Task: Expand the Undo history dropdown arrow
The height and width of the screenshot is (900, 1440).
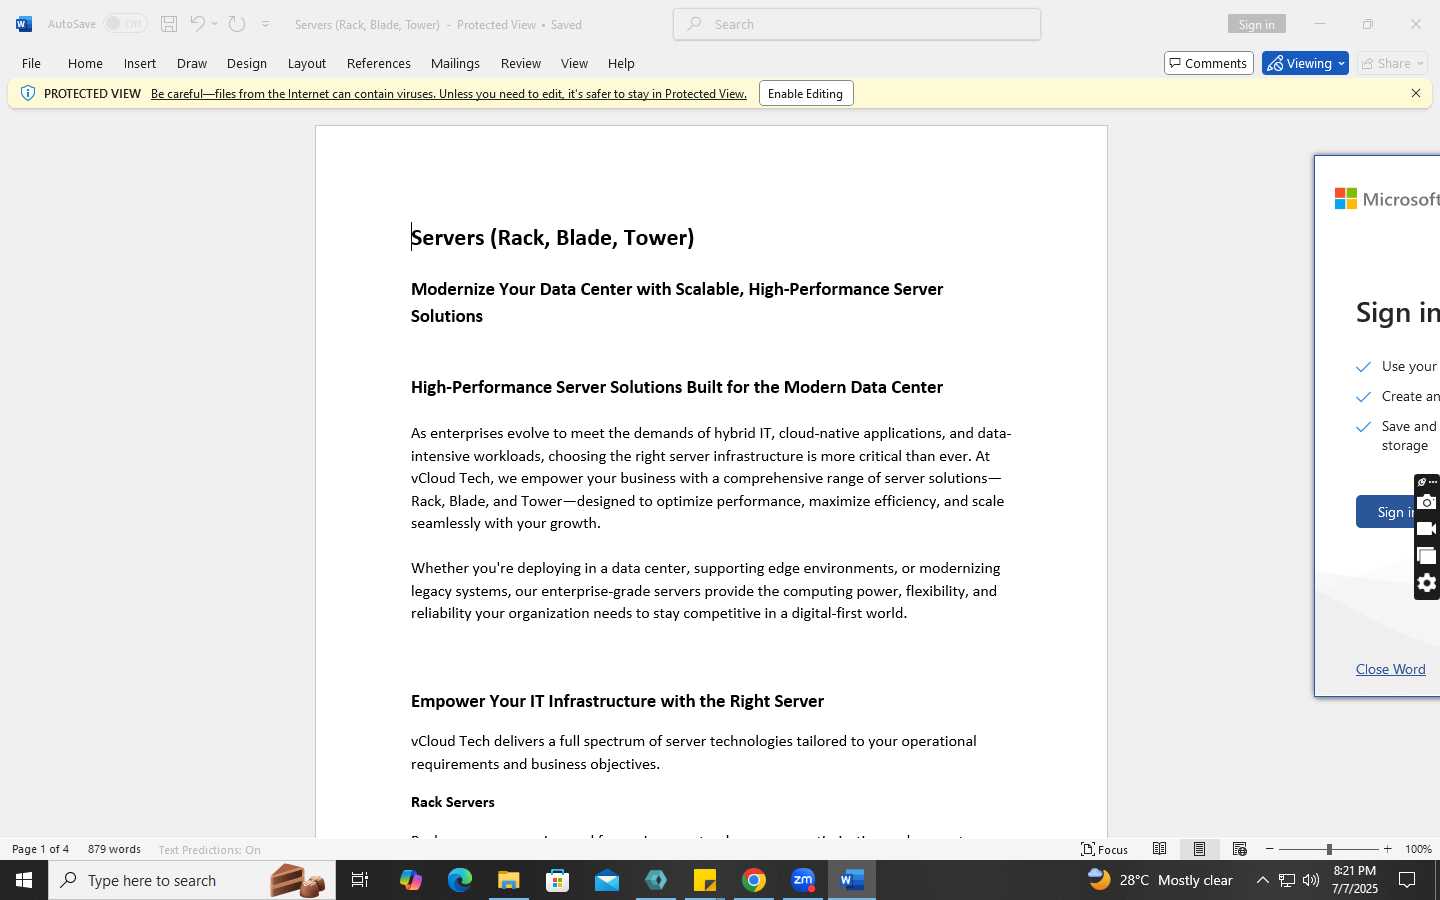Action: click(215, 24)
